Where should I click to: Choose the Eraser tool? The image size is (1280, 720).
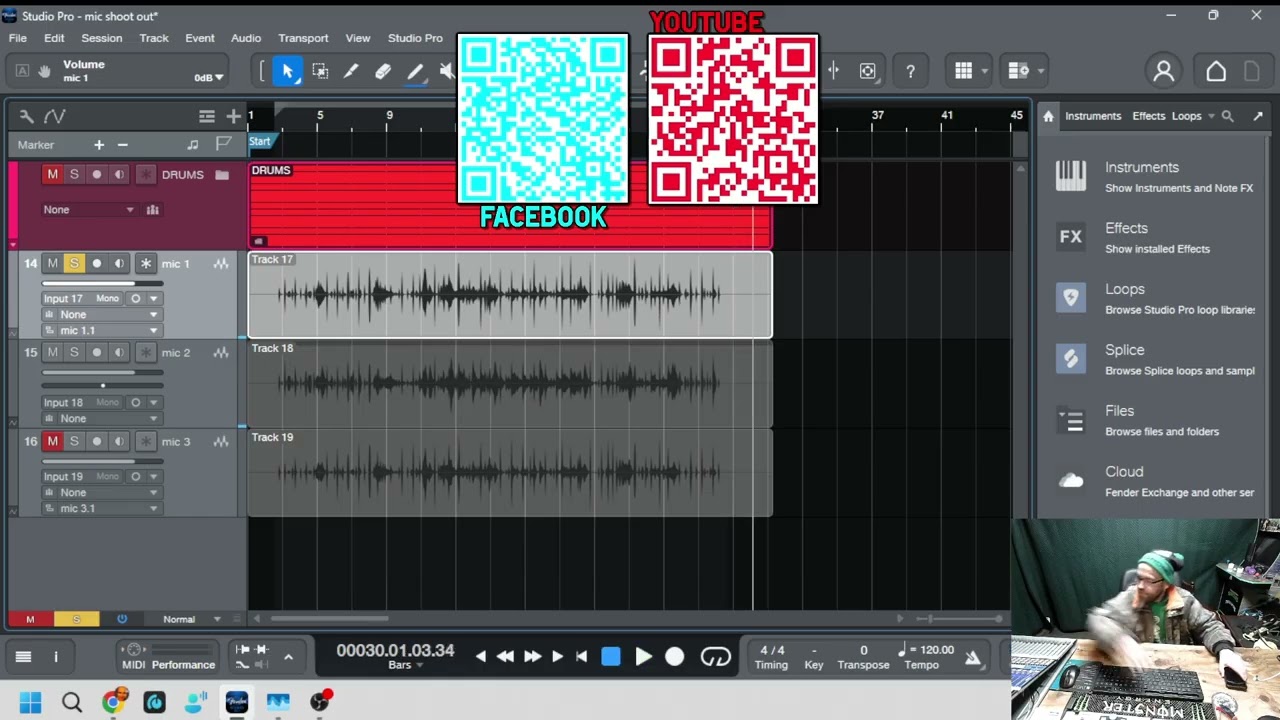click(x=383, y=71)
